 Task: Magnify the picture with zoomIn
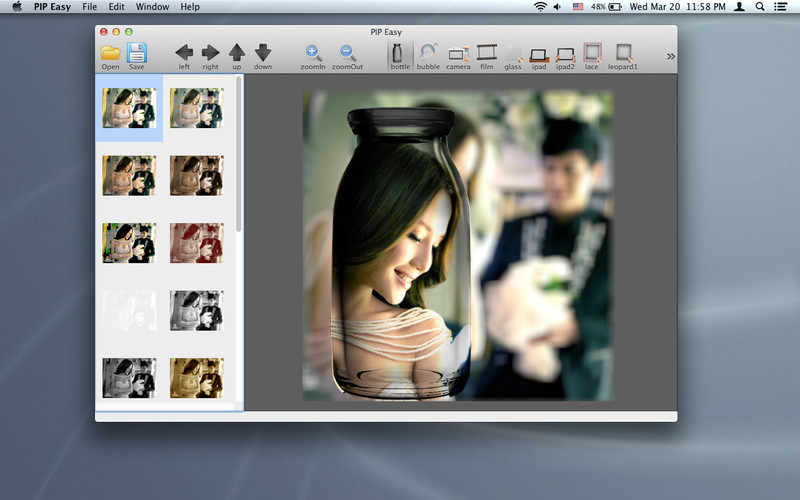tap(313, 56)
